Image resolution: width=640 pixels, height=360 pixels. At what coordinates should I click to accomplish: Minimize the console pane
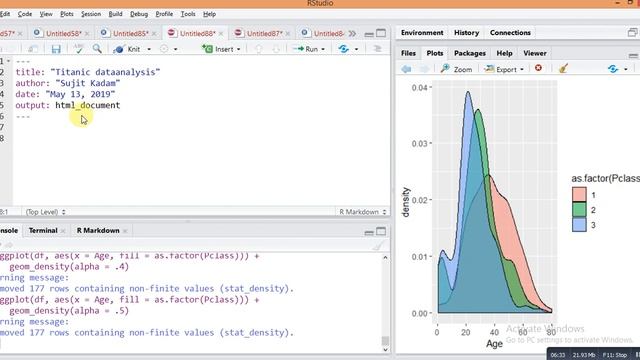point(369,232)
